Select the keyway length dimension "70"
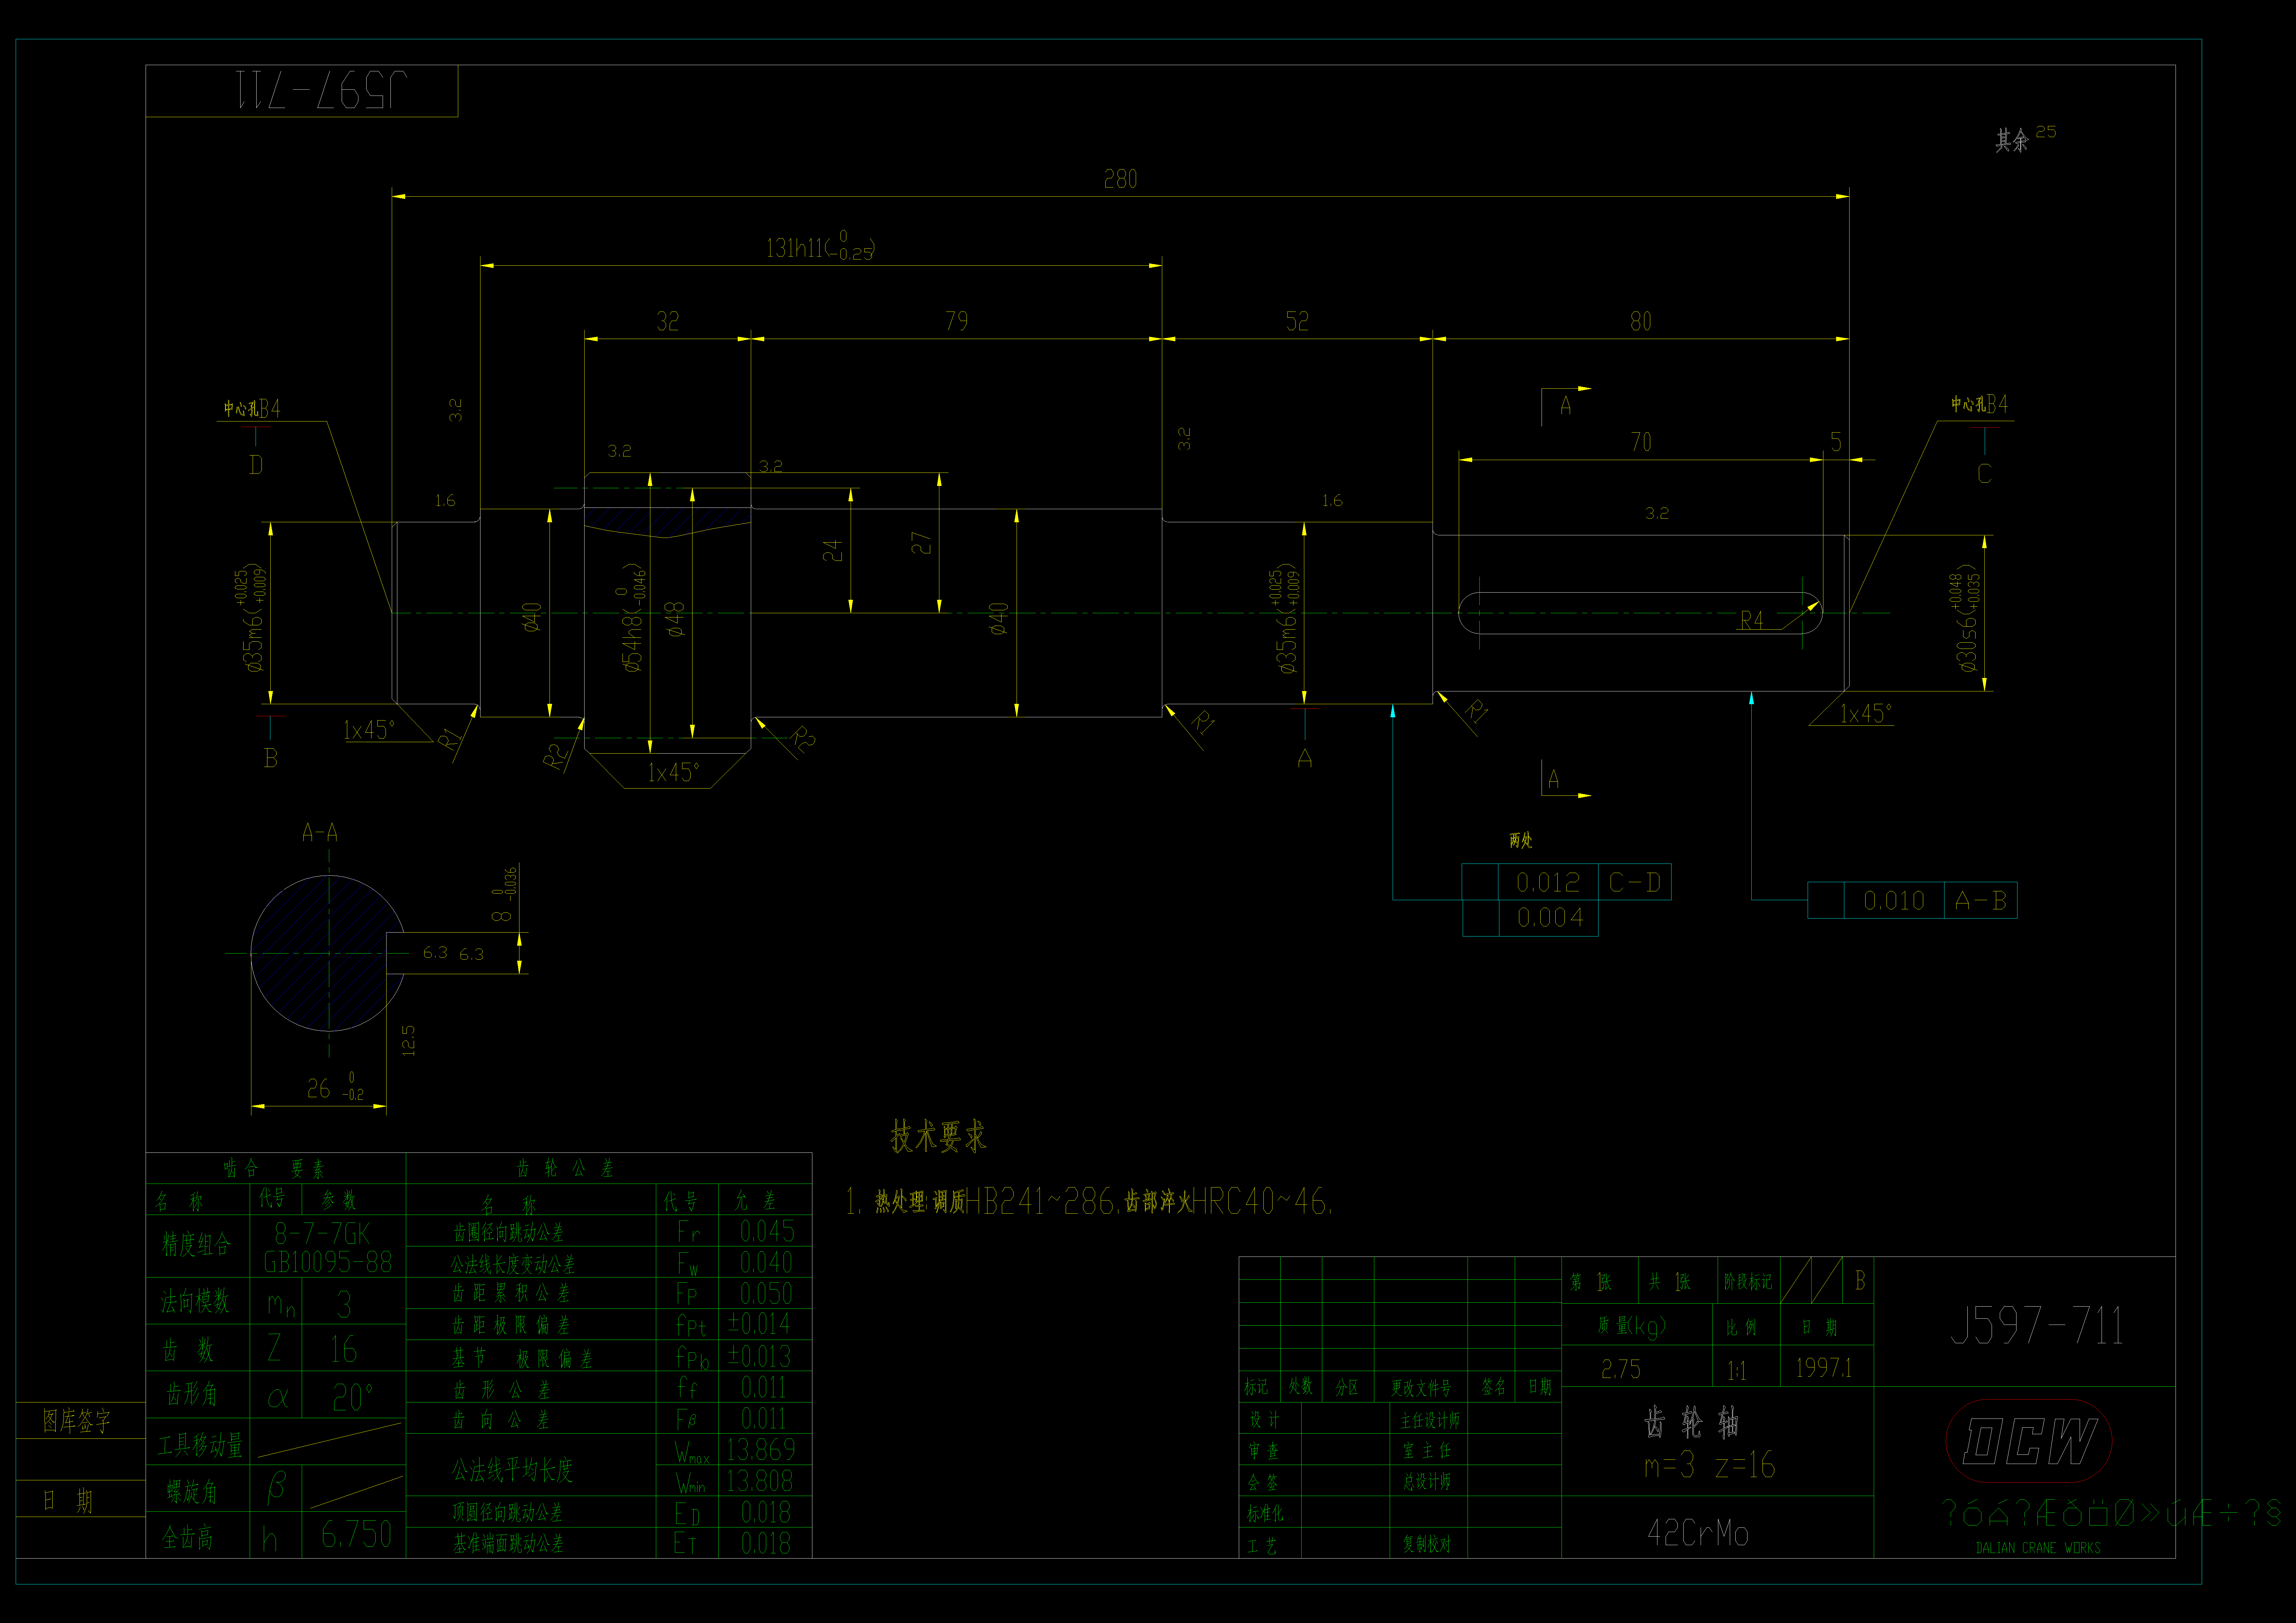 1641,442
